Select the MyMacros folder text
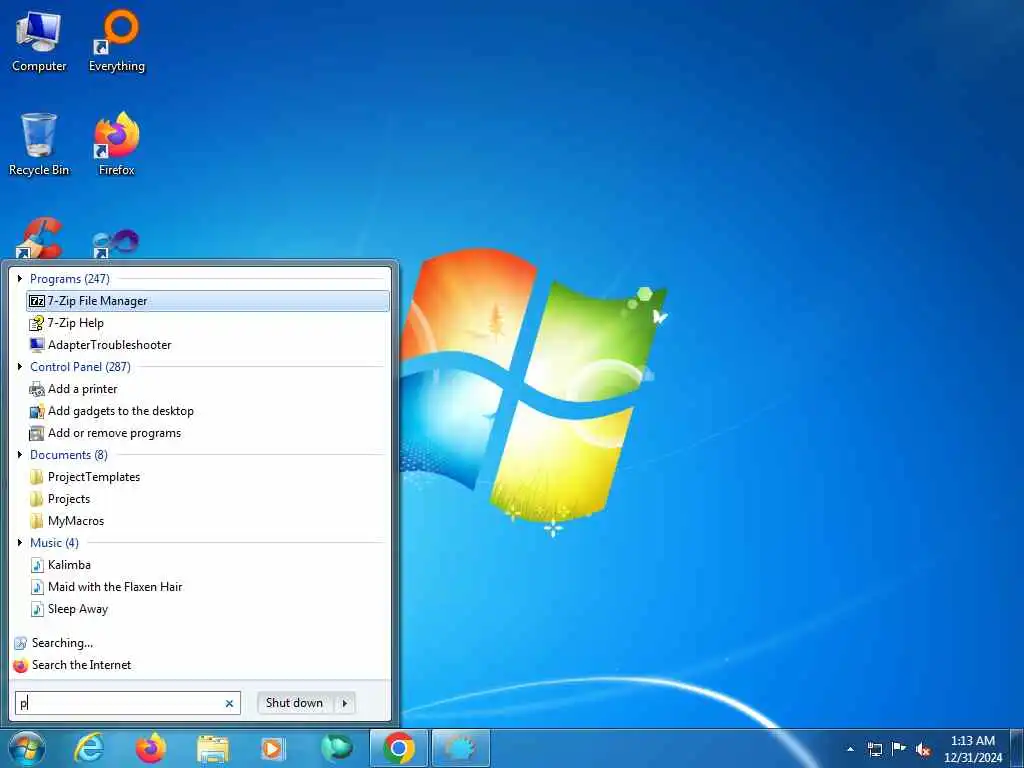This screenshot has height=768, width=1024. [76, 521]
